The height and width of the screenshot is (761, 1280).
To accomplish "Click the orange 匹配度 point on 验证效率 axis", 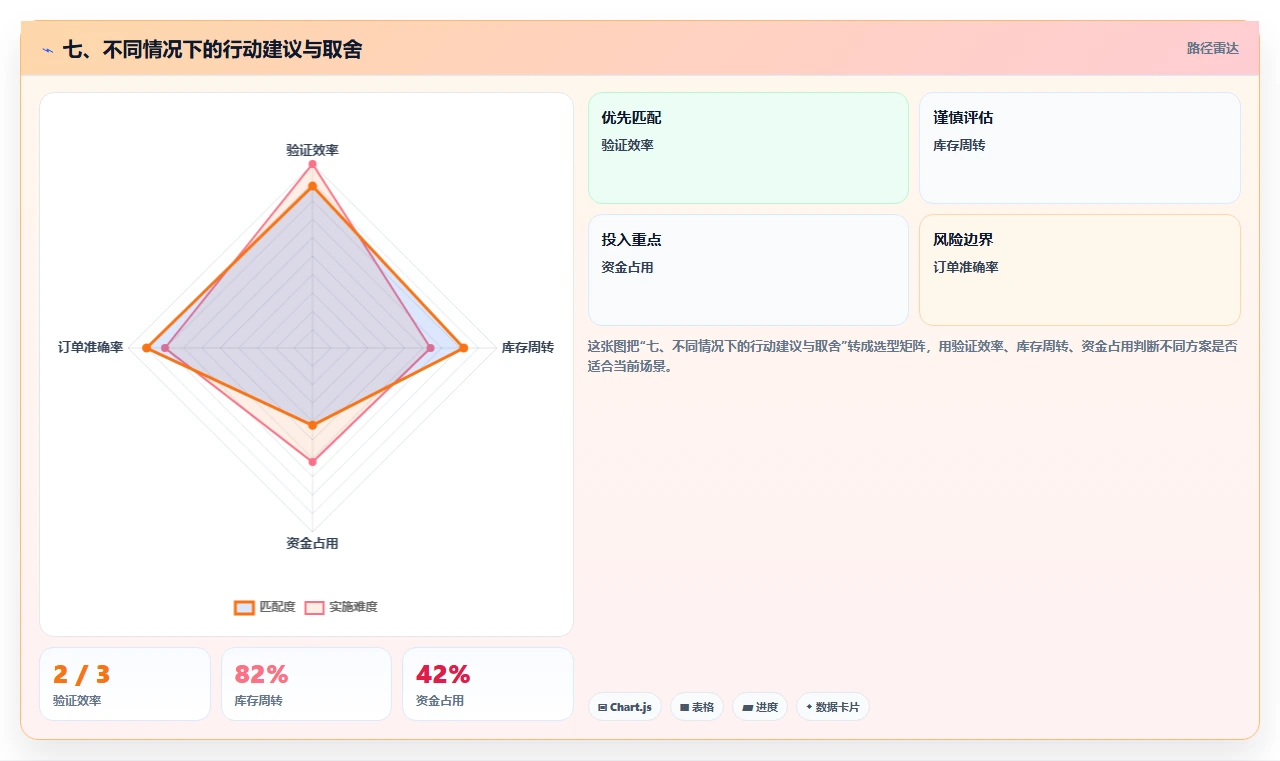I will 312,185.
